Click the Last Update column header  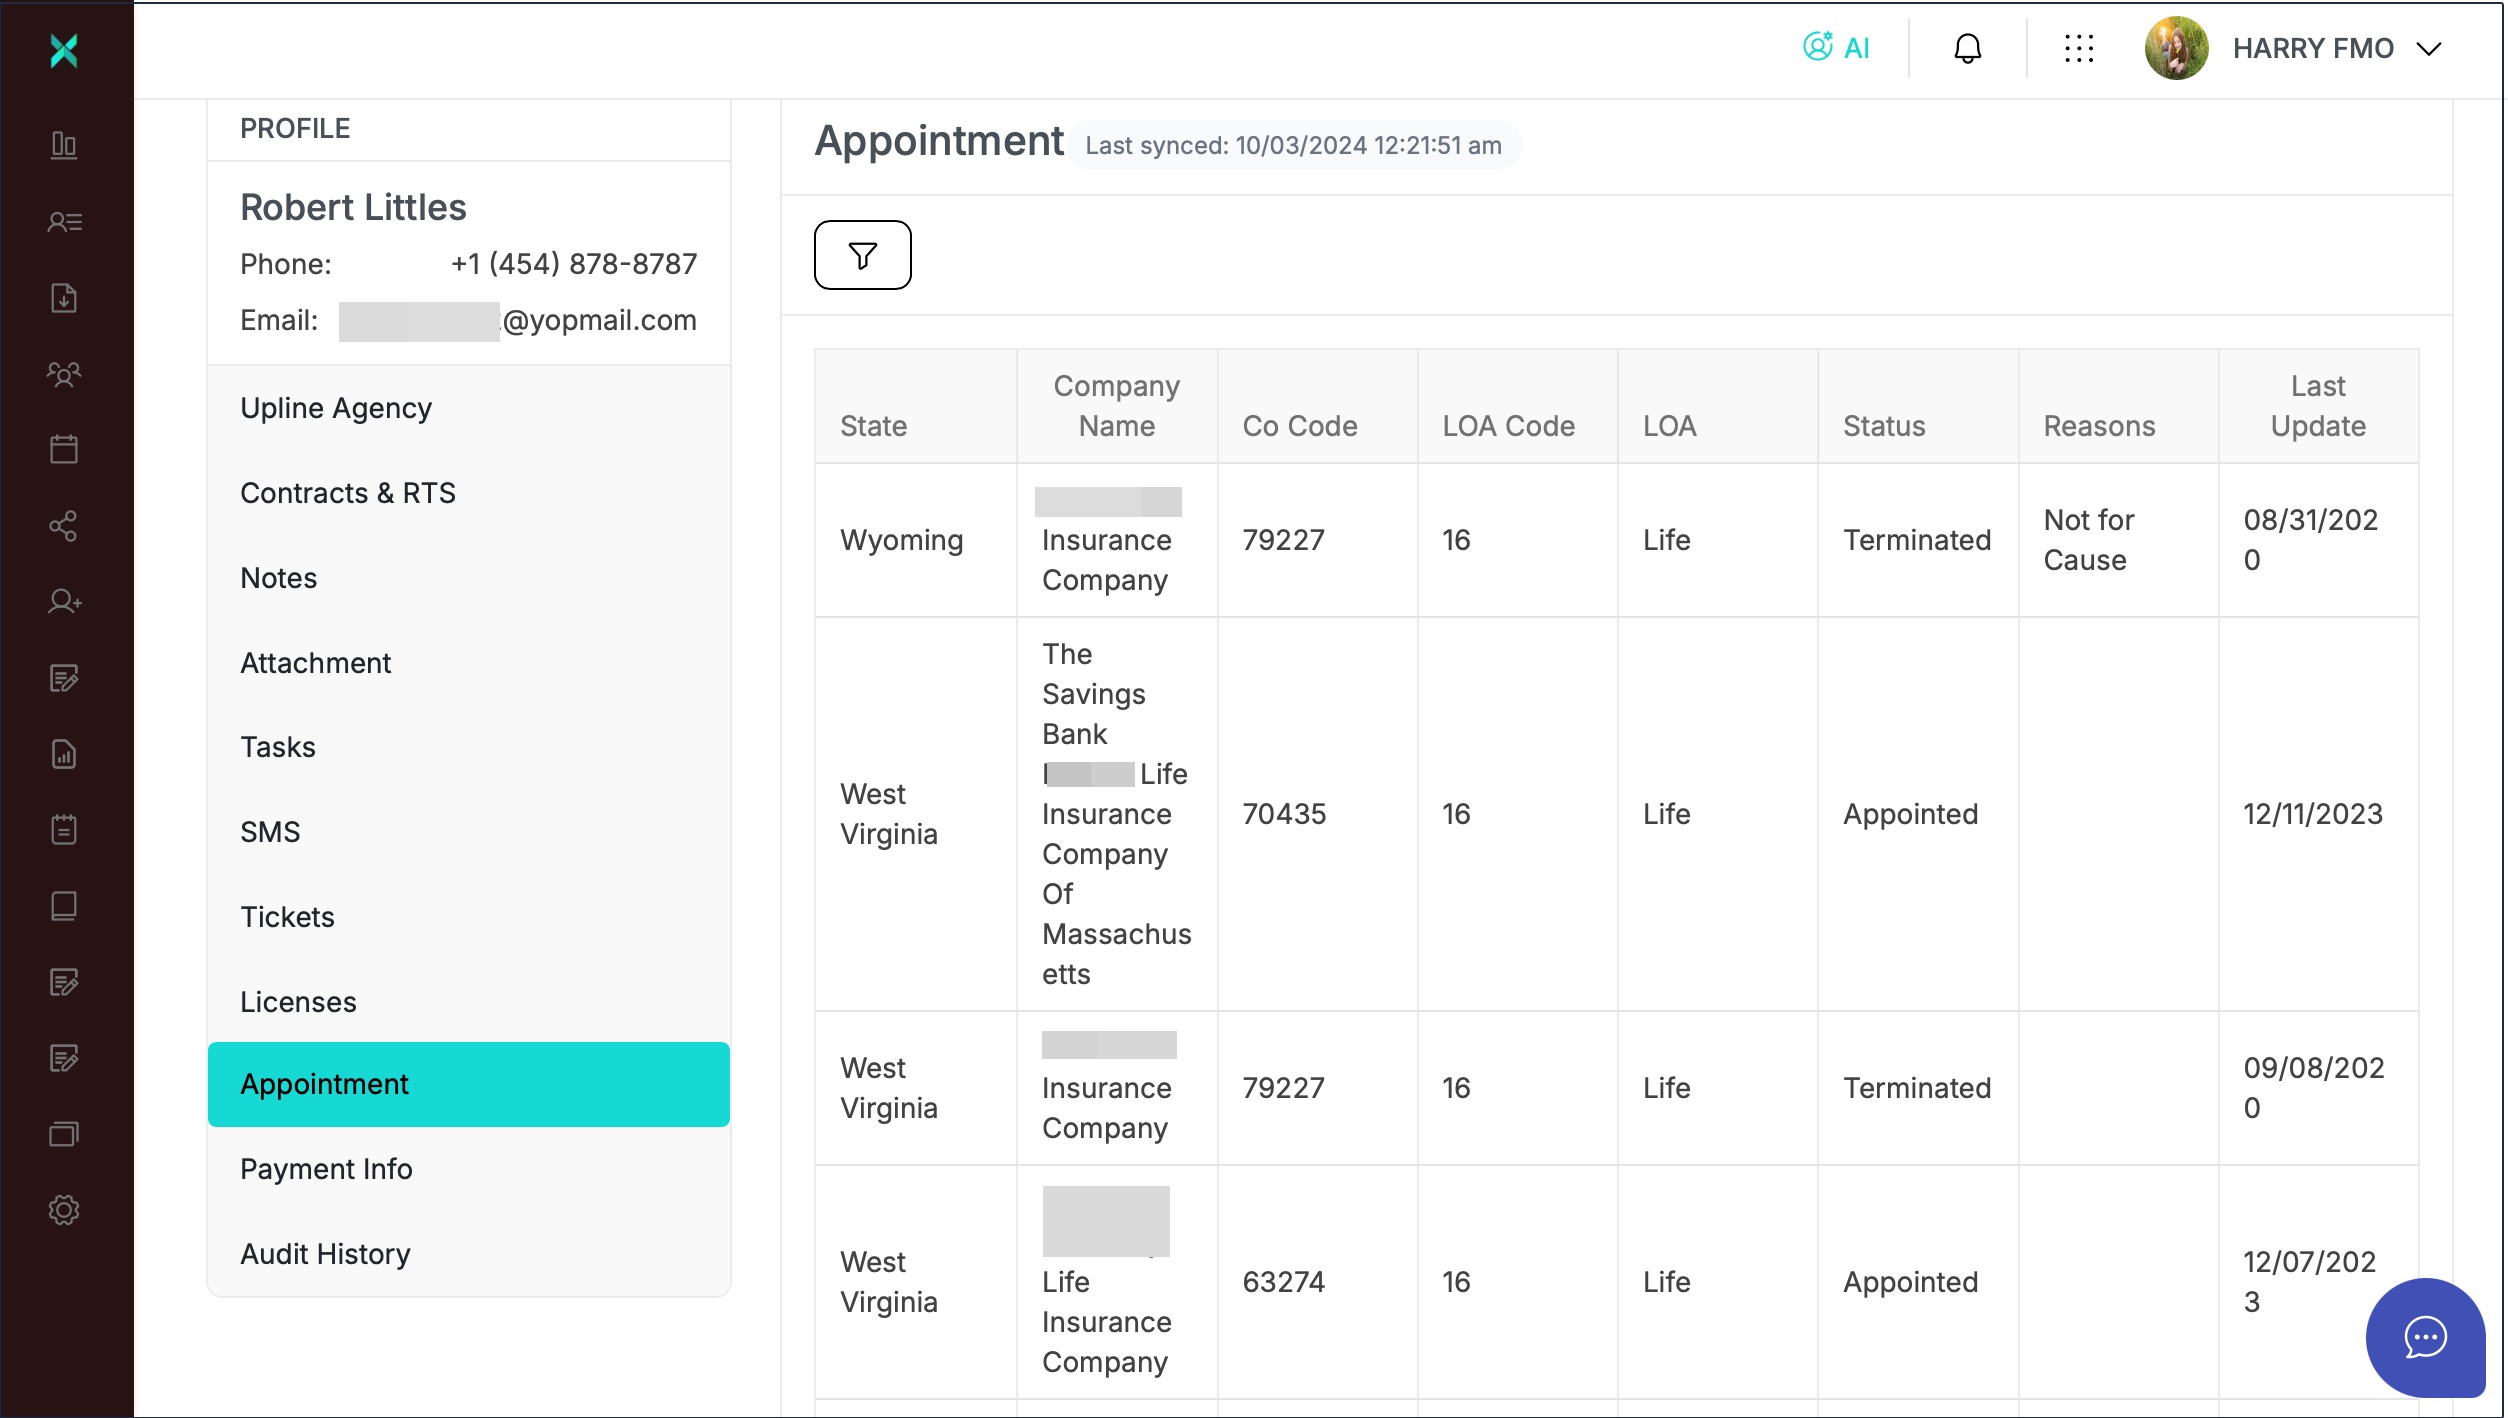coord(2318,406)
